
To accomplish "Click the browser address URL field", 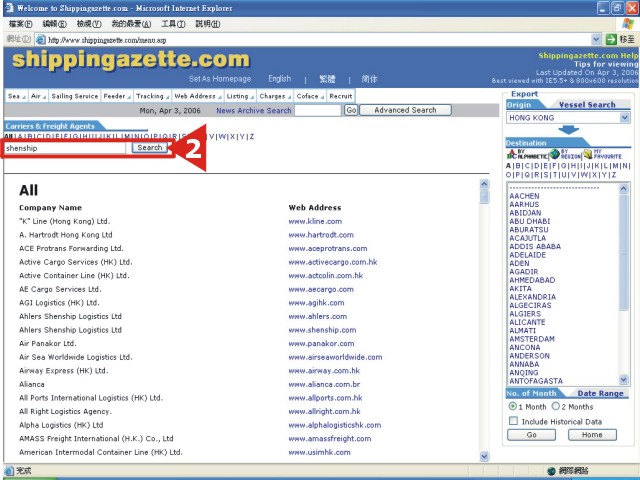I will (318, 40).
